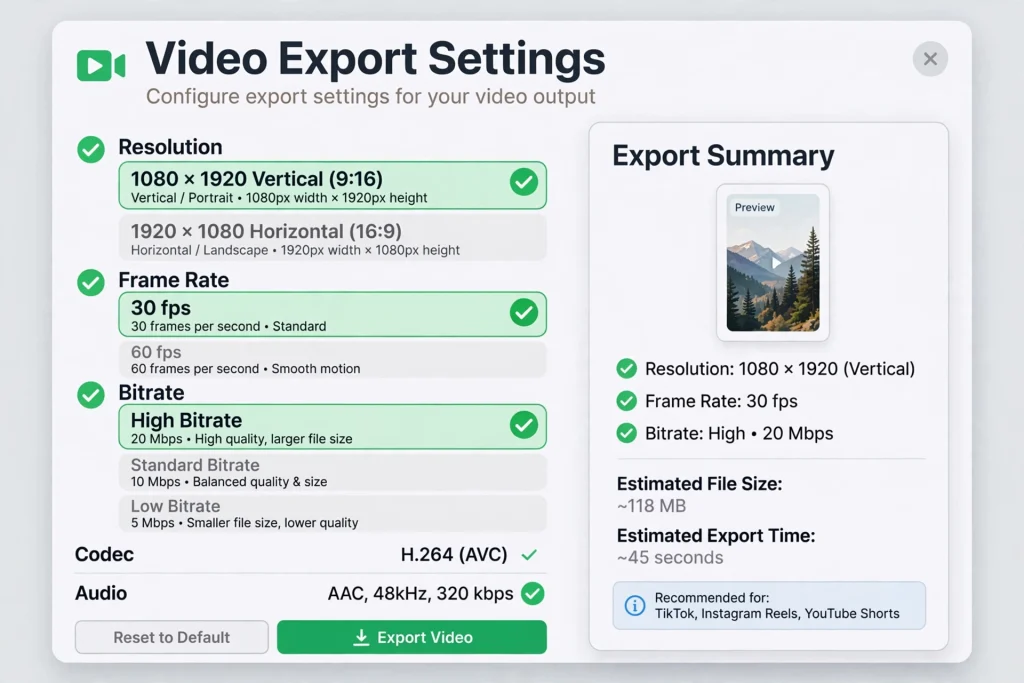The height and width of the screenshot is (683, 1024).
Task: Open the Audio AAC, 48kHz, 320 kbps setting
Action: tap(310, 593)
